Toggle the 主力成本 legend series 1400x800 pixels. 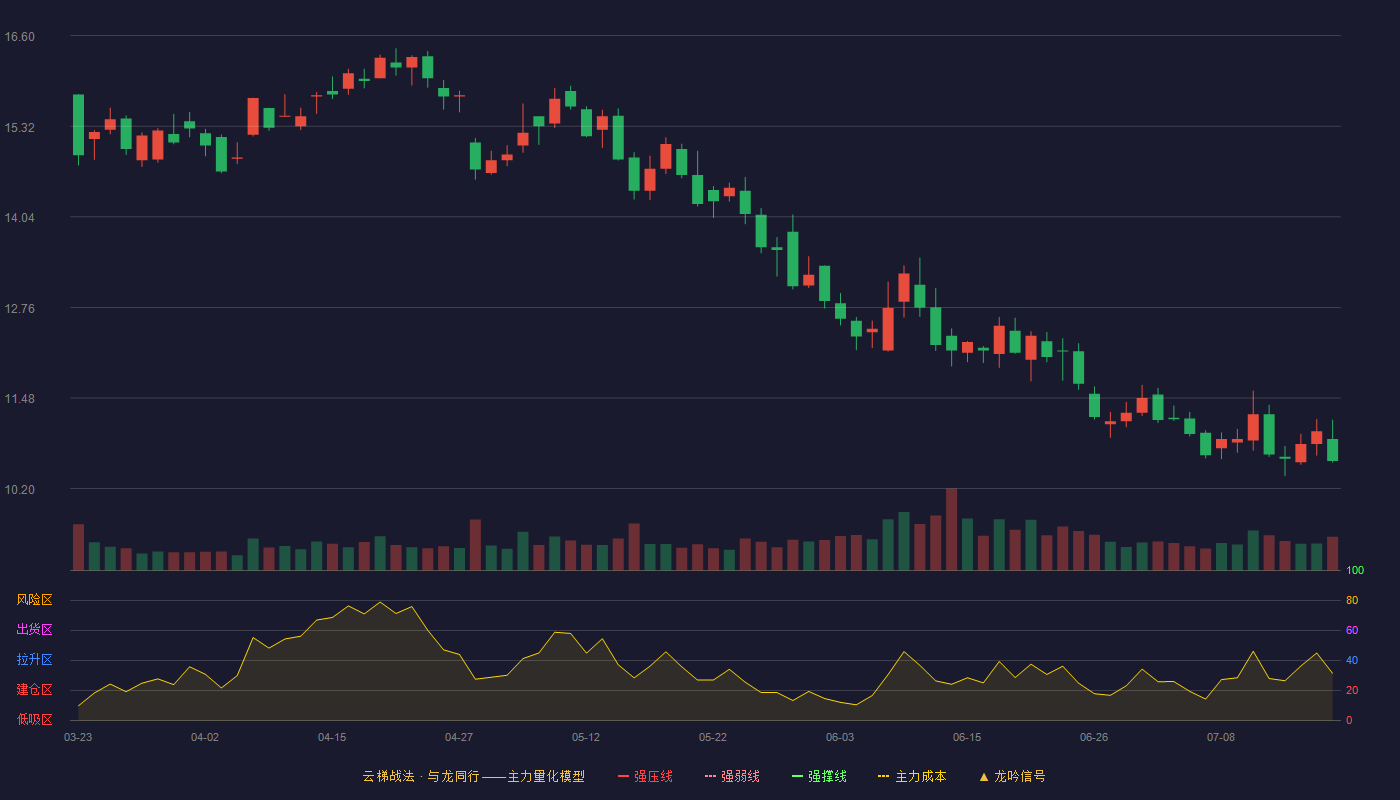click(912, 776)
